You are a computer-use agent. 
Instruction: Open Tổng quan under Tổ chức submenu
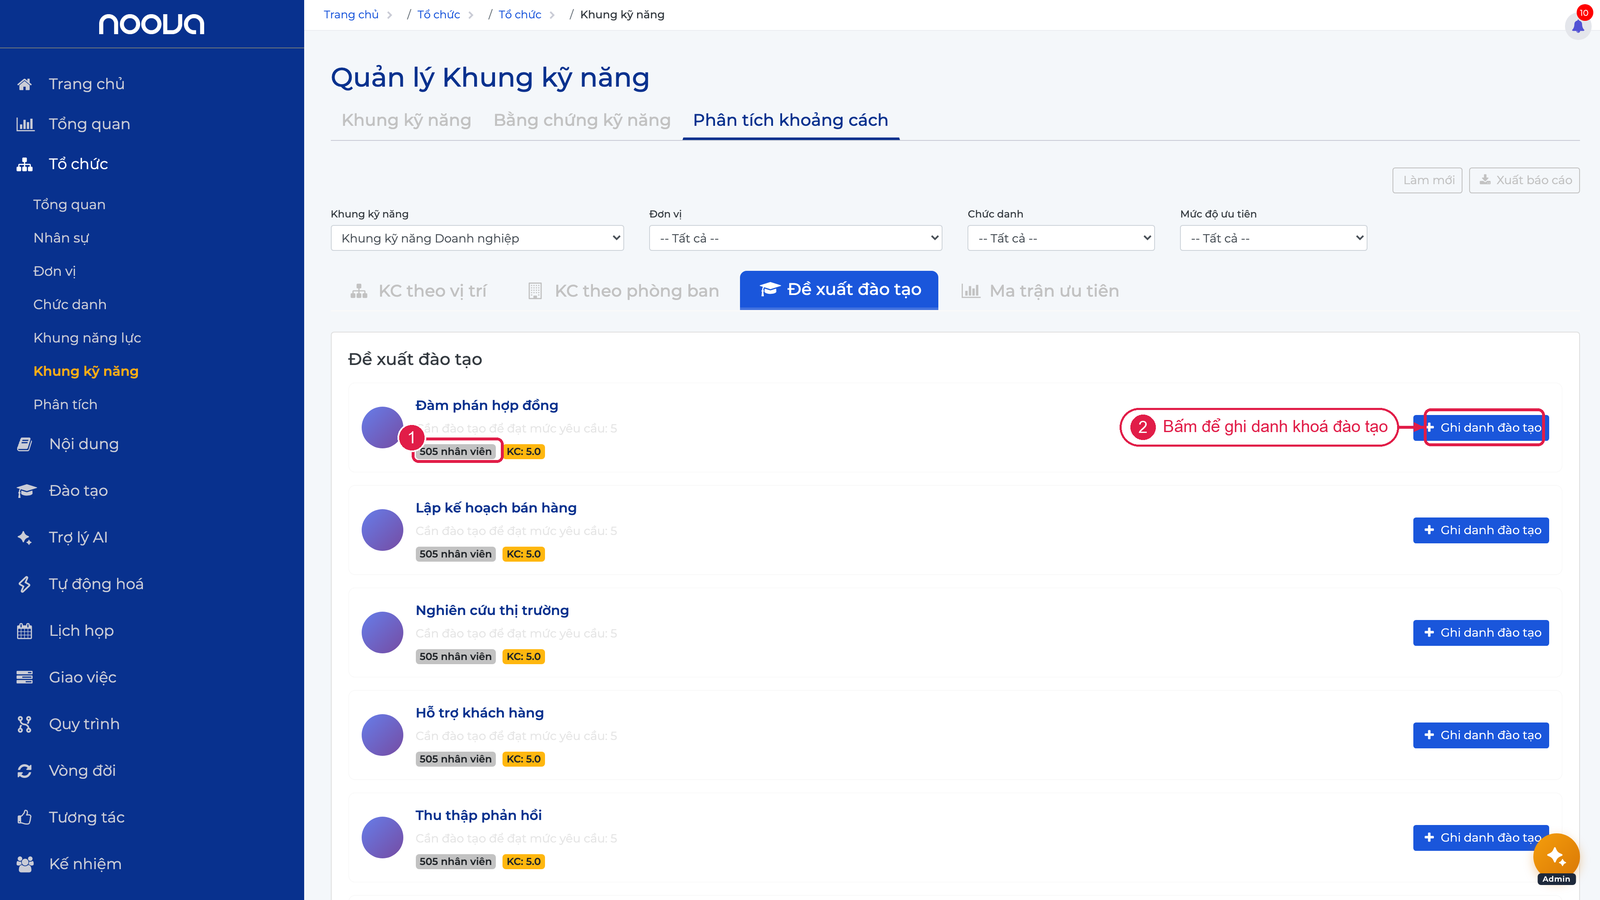pyautogui.click(x=69, y=204)
